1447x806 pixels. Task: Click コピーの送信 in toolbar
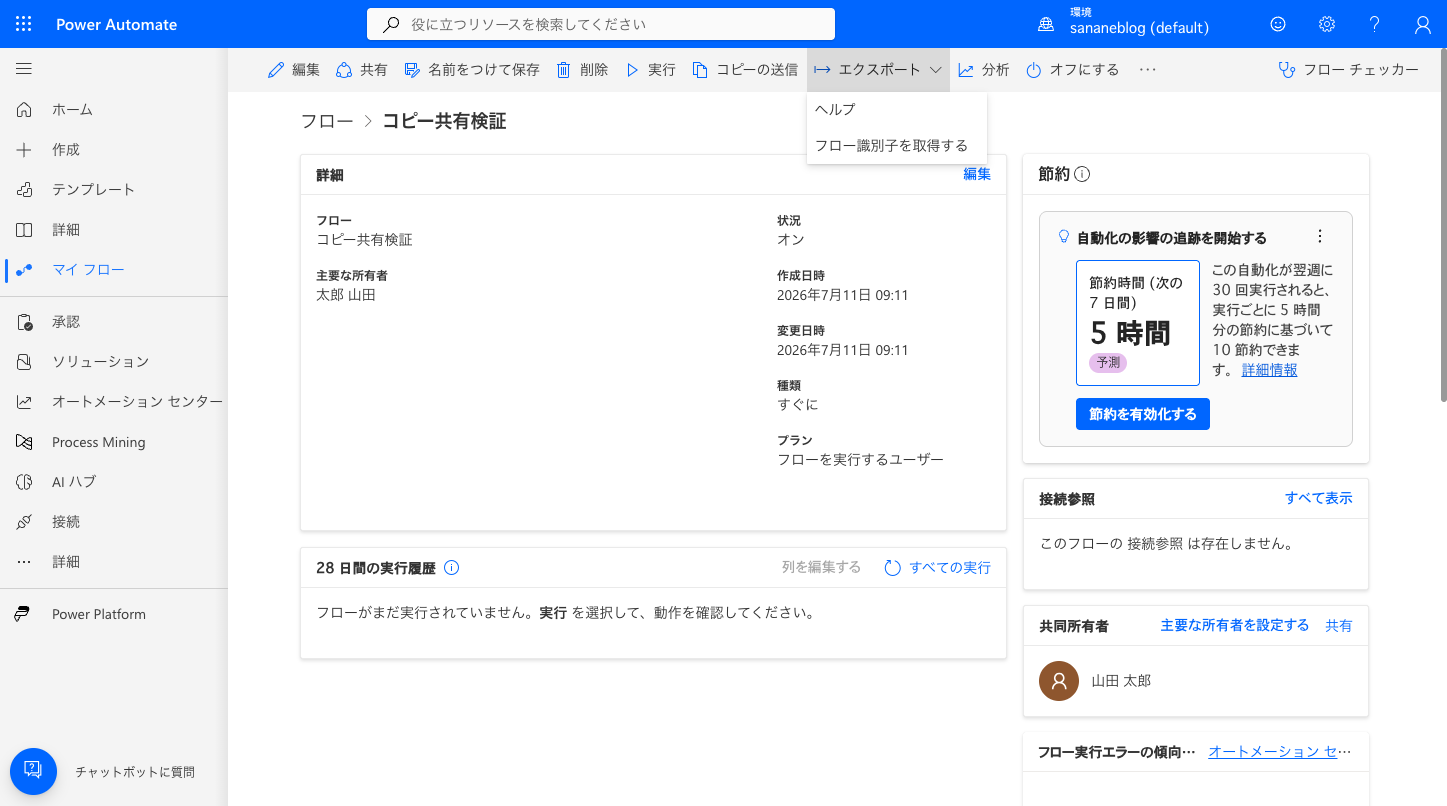(x=745, y=70)
